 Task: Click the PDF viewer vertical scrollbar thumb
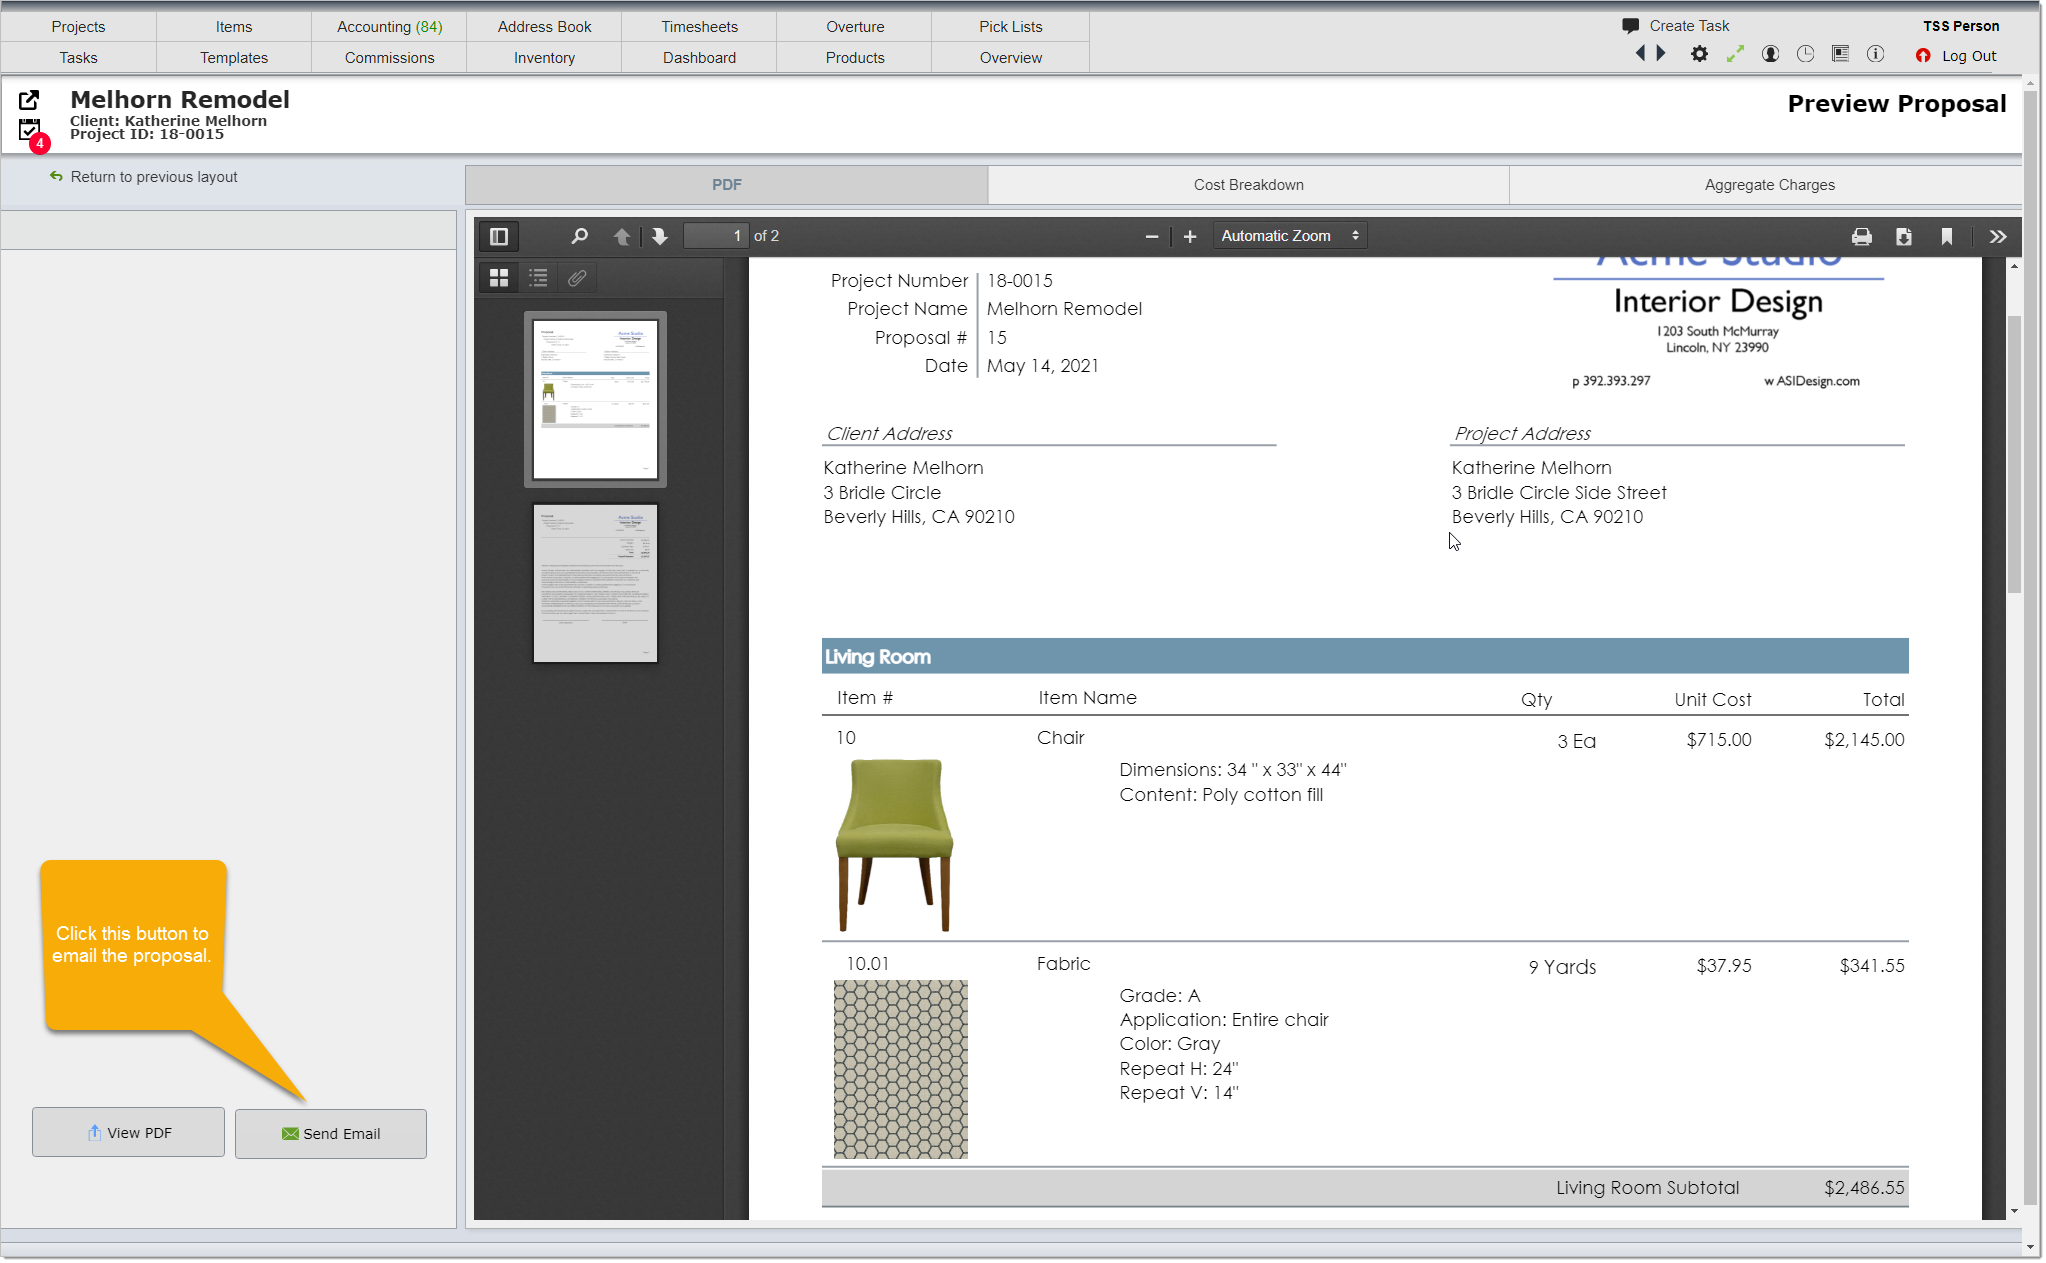point(2014,455)
